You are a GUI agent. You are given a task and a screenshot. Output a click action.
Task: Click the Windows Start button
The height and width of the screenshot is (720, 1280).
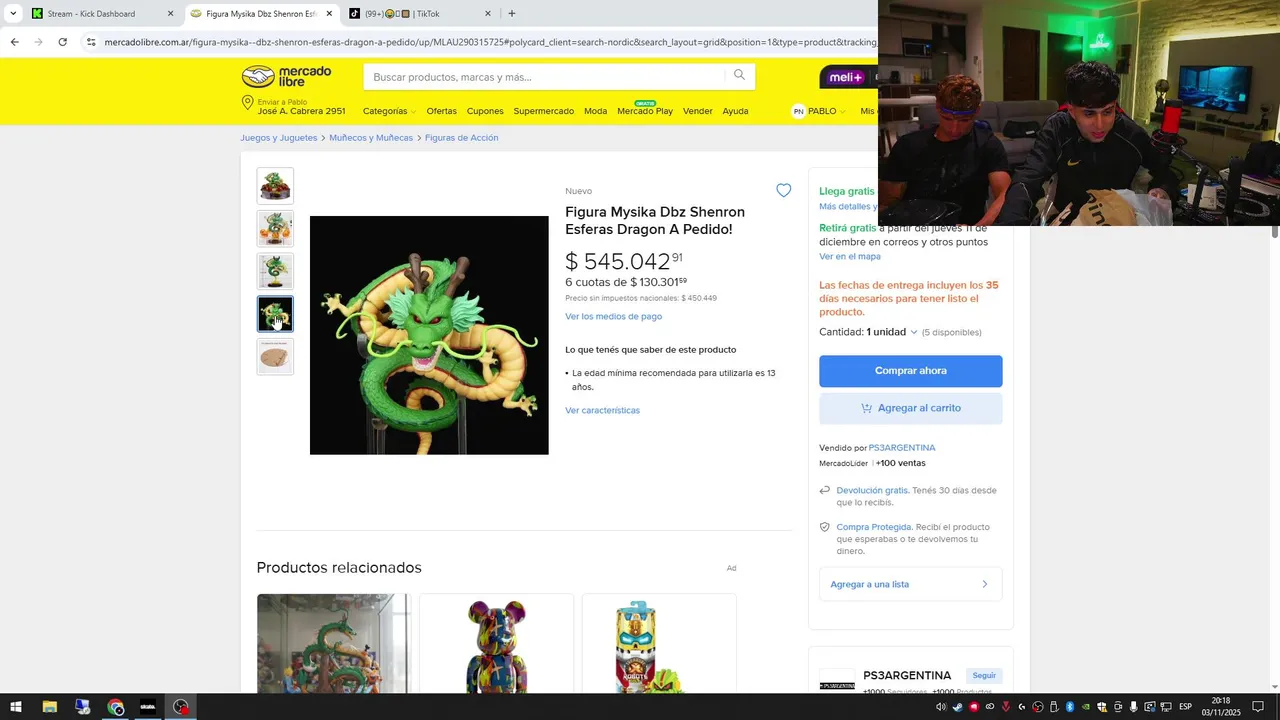click(16, 707)
